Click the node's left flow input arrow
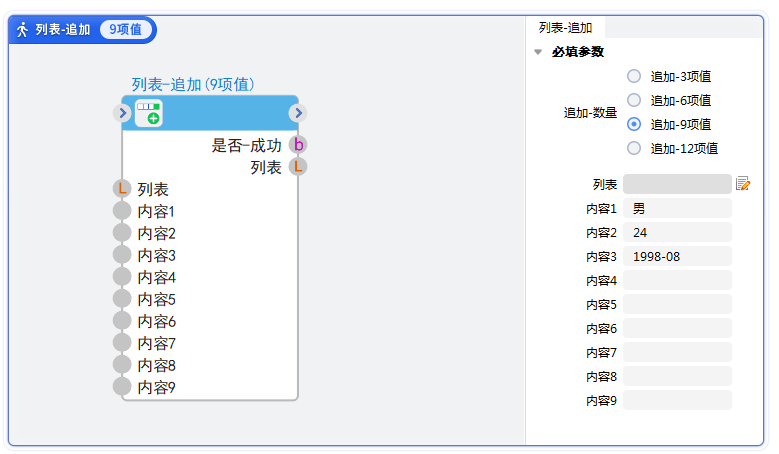The width and height of the screenshot is (779, 454). 122,113
